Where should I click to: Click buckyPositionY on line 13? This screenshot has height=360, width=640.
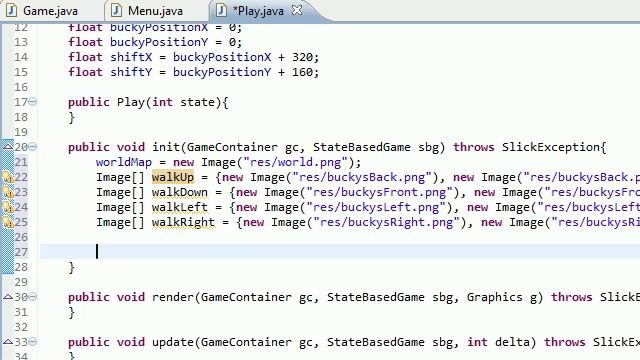(x=159, y=42)
